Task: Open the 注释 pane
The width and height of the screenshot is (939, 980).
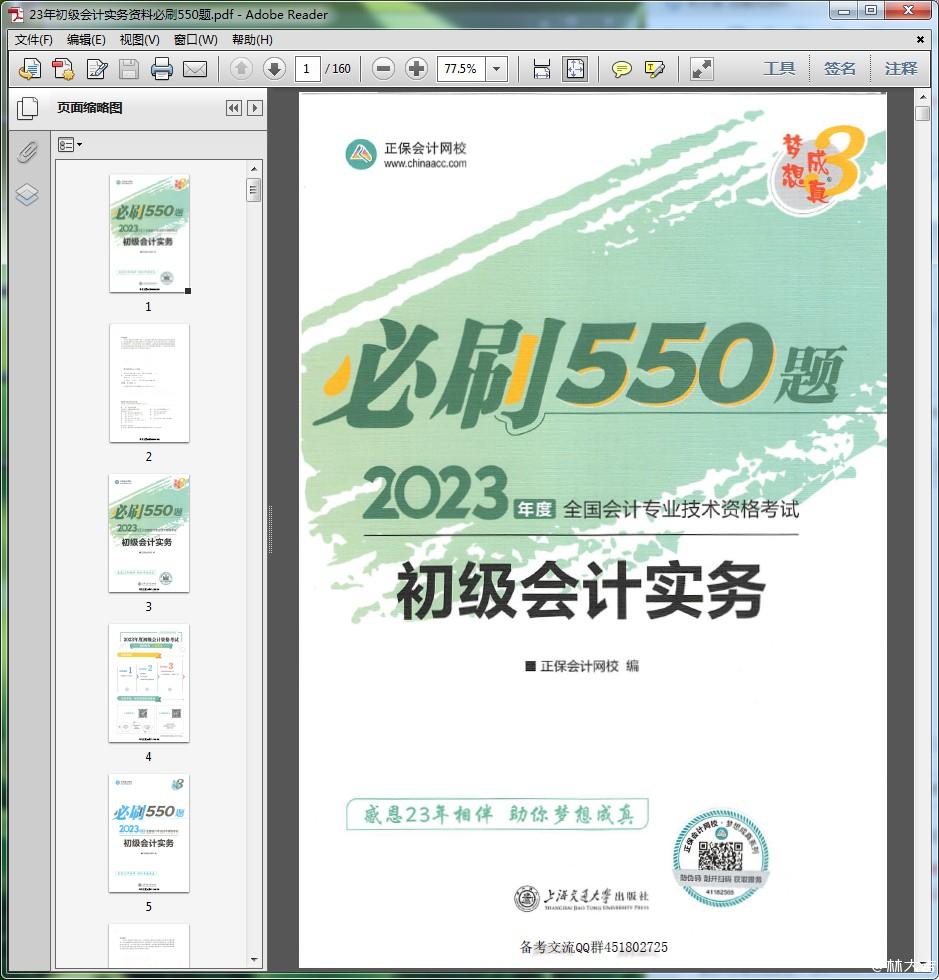Action: (900, 69)
